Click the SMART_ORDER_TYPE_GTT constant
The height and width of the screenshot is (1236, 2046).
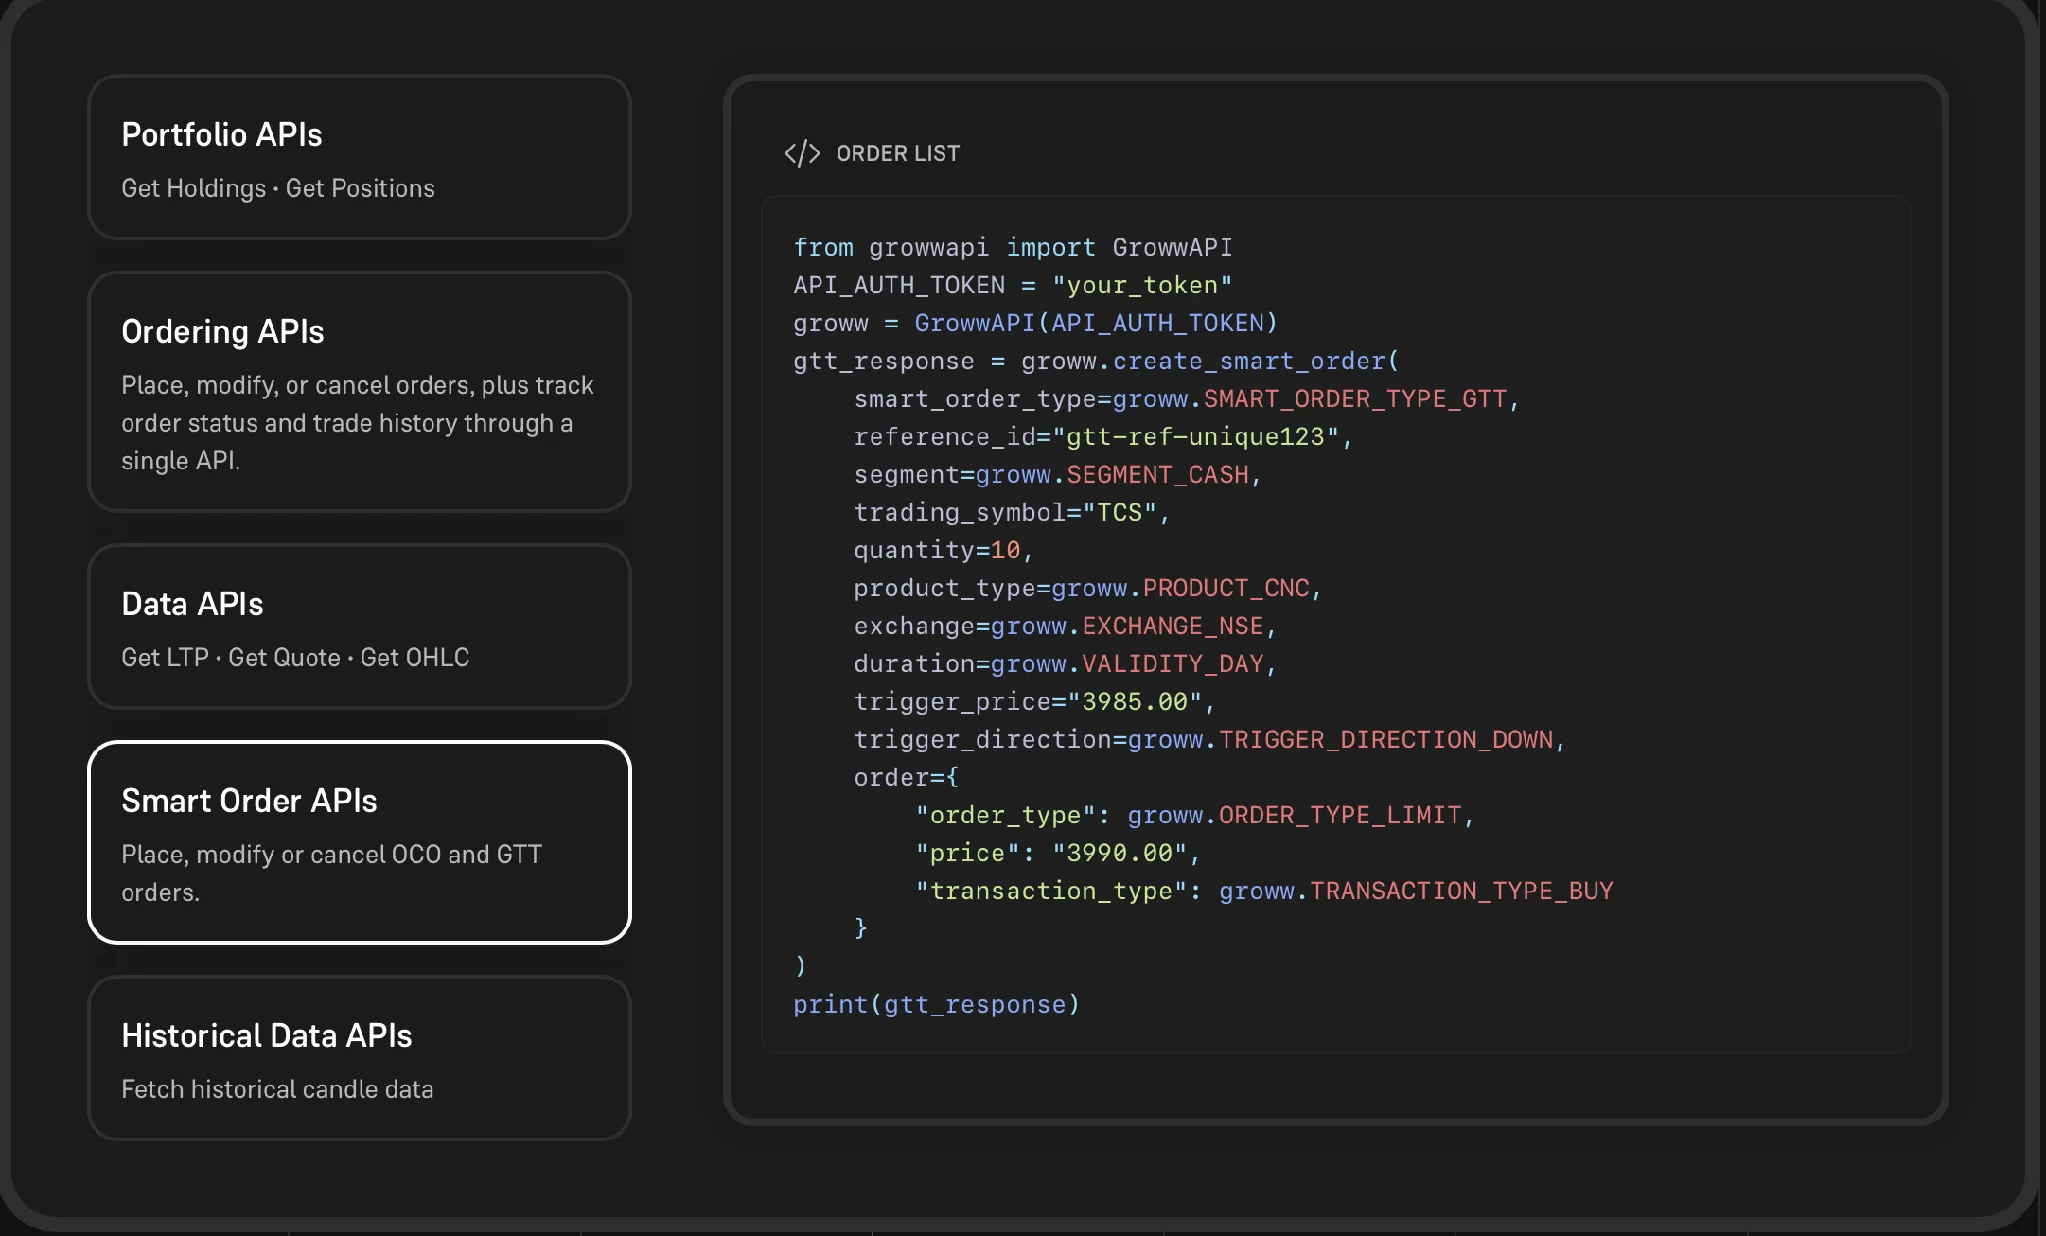pos(1355,399)
